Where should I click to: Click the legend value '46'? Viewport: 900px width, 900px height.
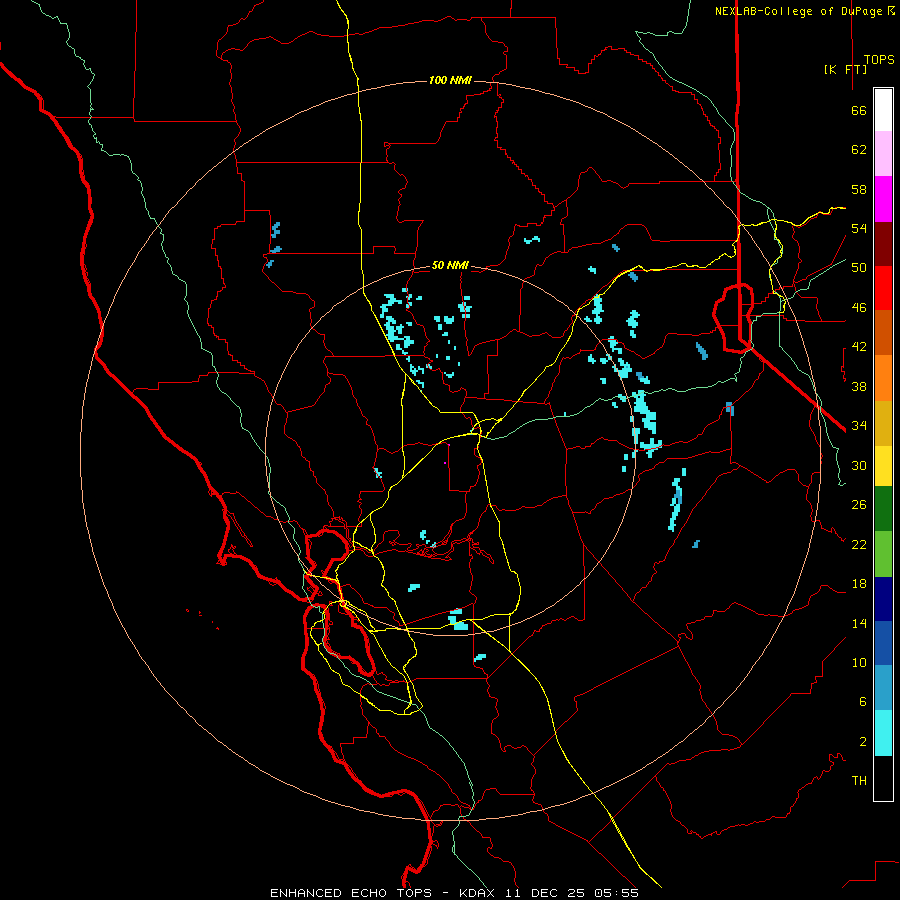(859, 308)
